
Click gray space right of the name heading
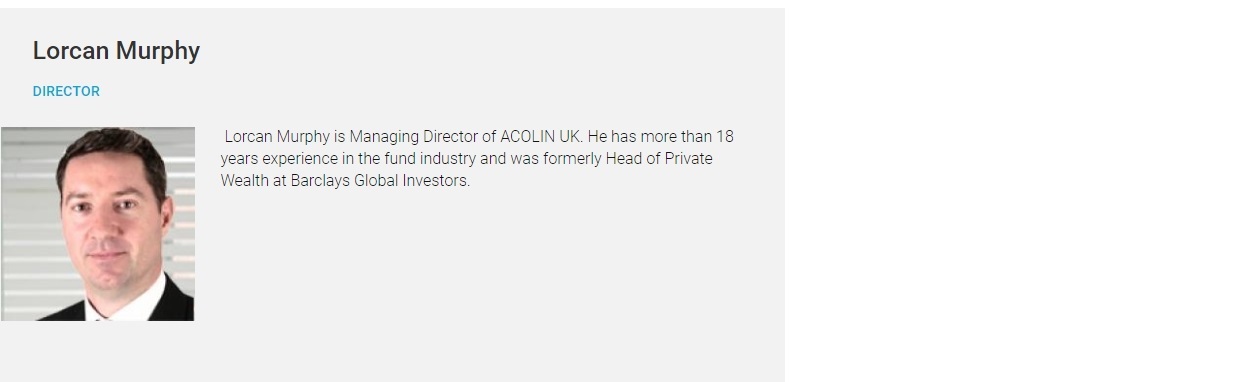490,51
